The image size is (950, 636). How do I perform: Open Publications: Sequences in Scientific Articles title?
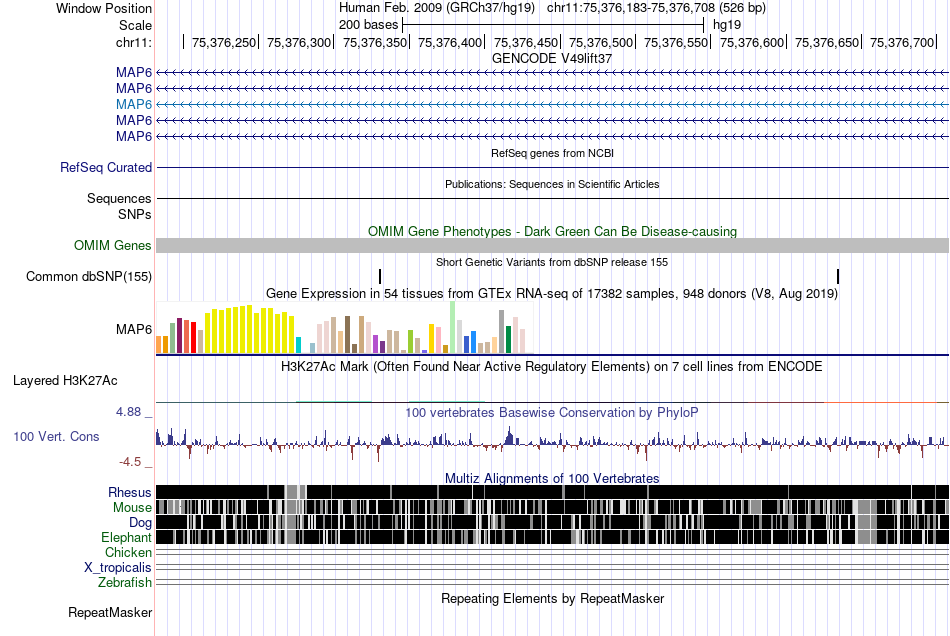click(552, 184)
